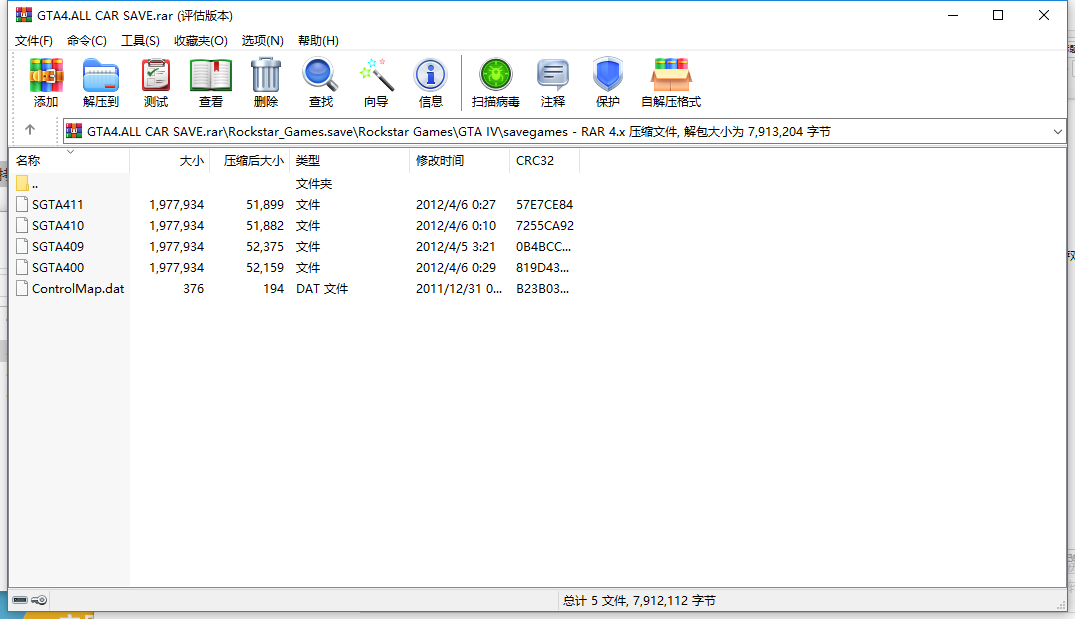Screen dimensions: 1075x619
Task: Click the SGTA411 file name
Action: [x=58, y=204]
